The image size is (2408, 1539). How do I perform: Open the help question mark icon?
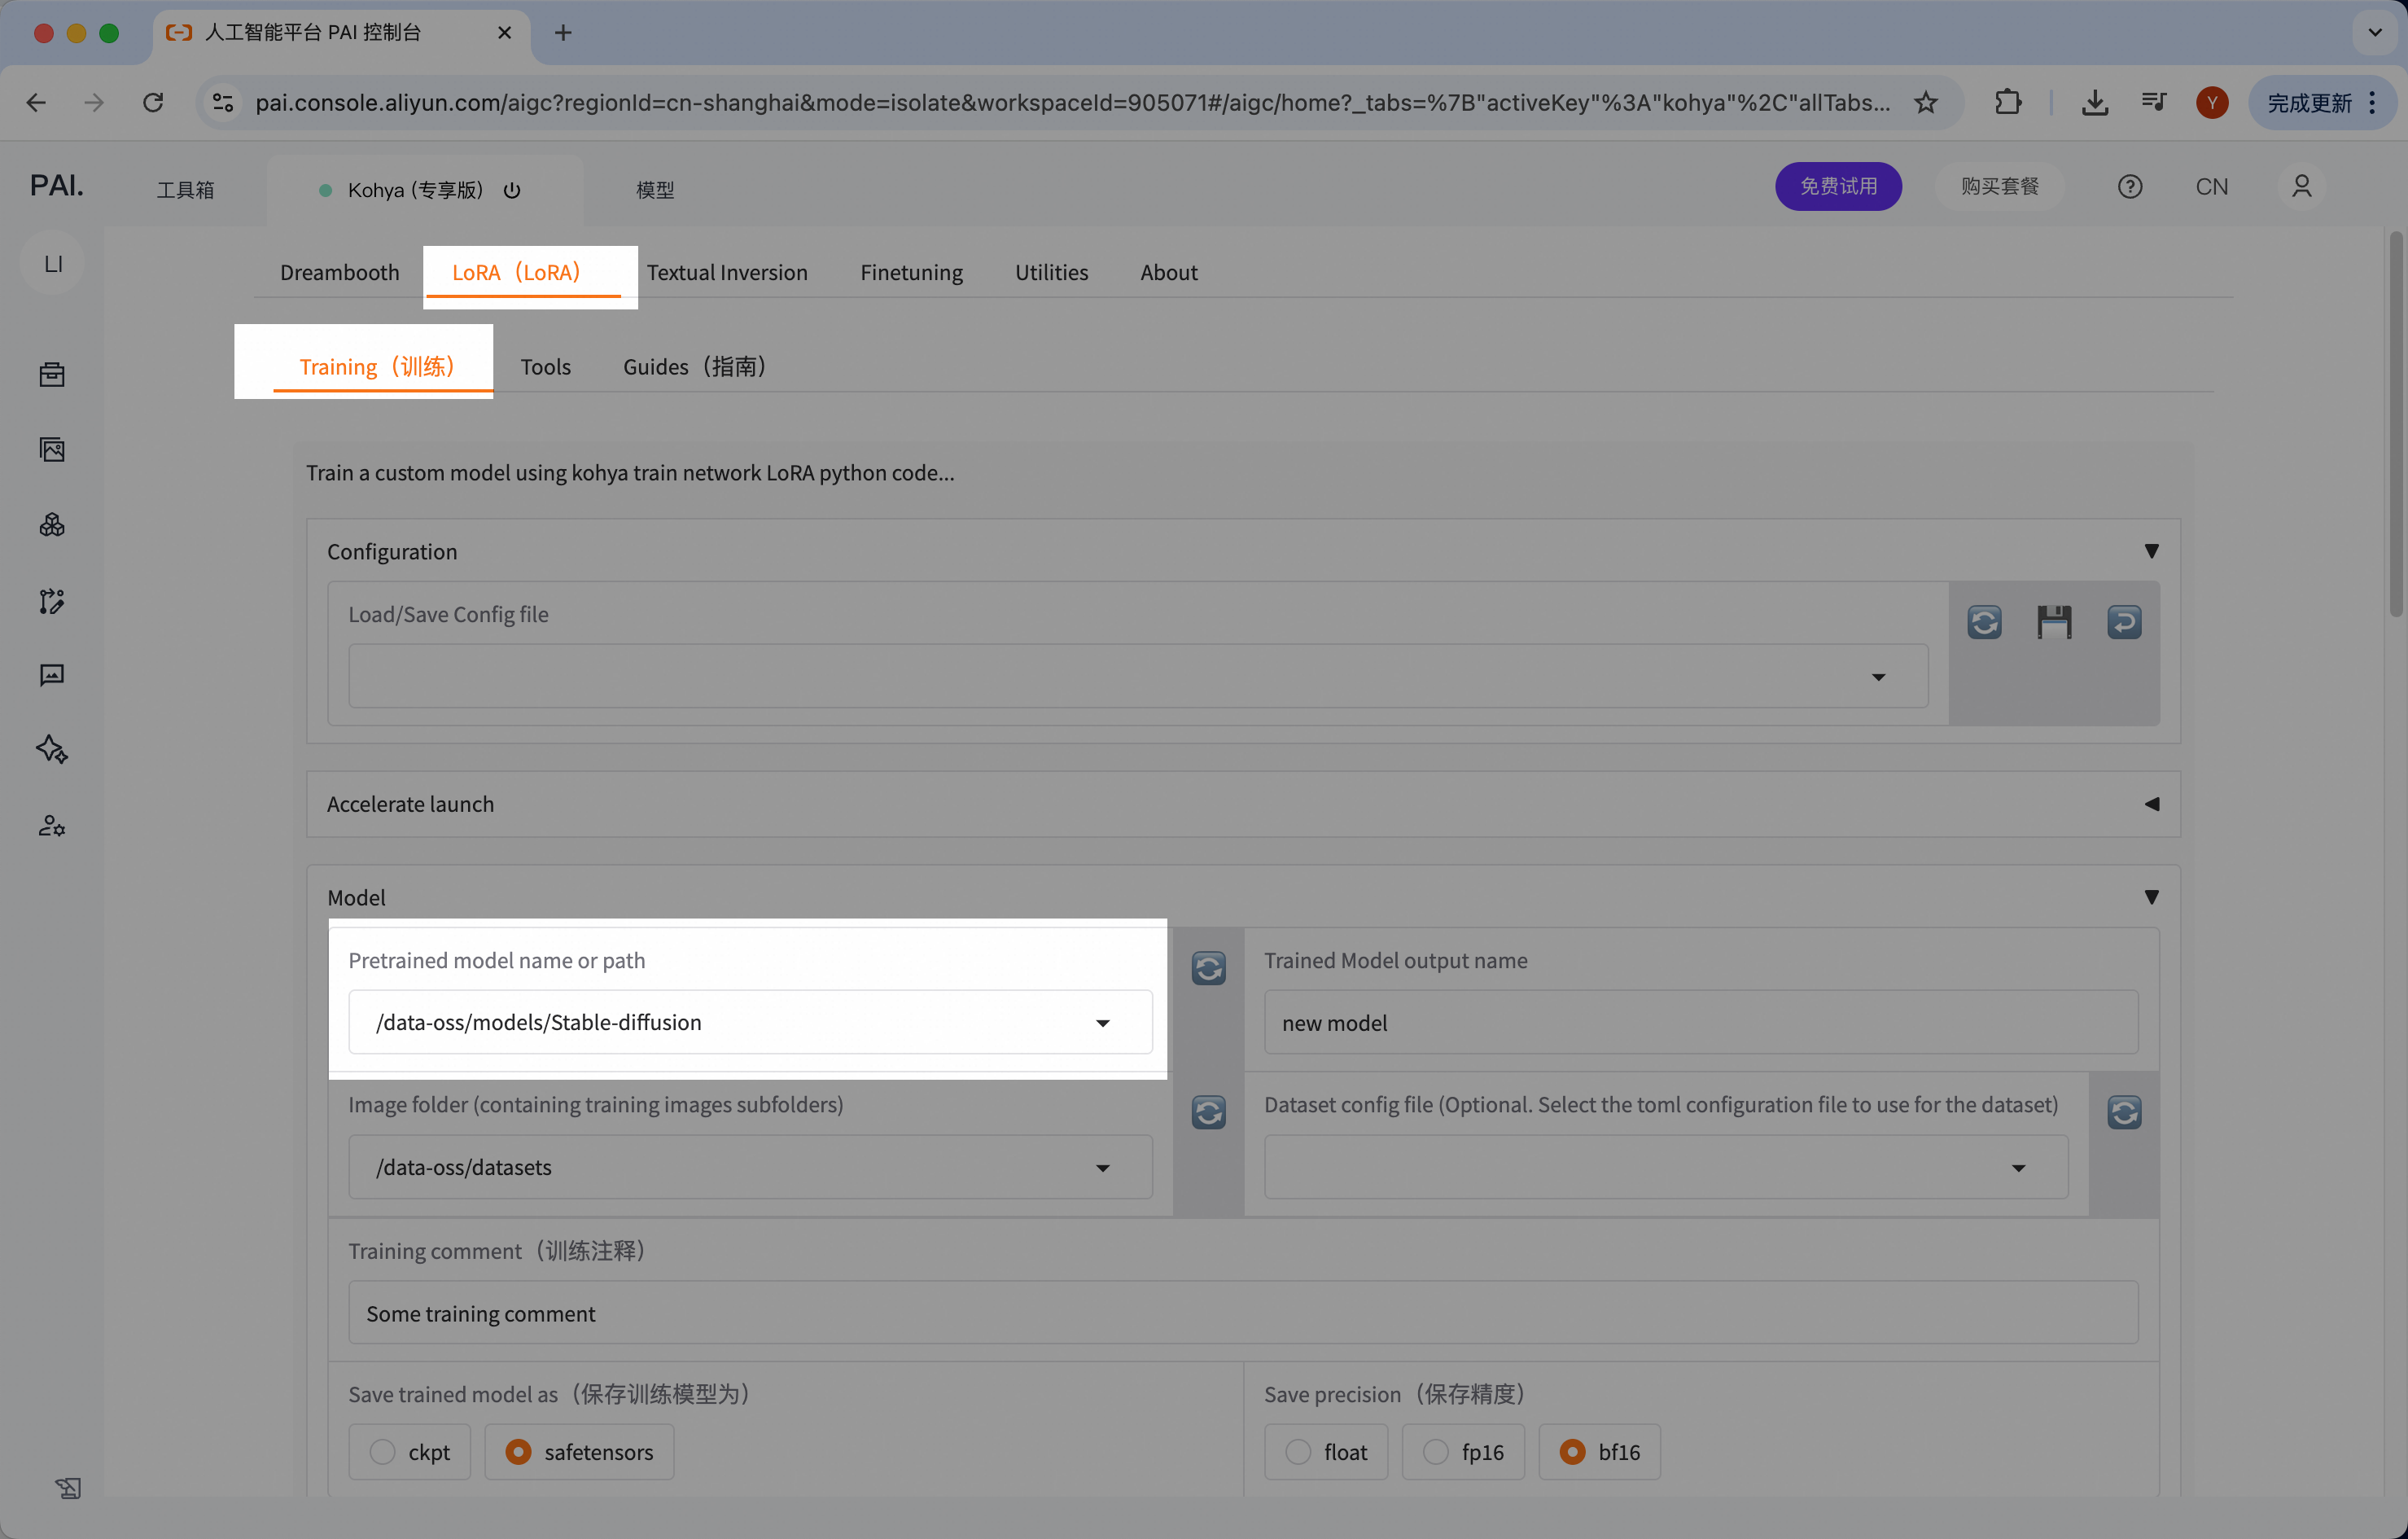(2130, 187)
